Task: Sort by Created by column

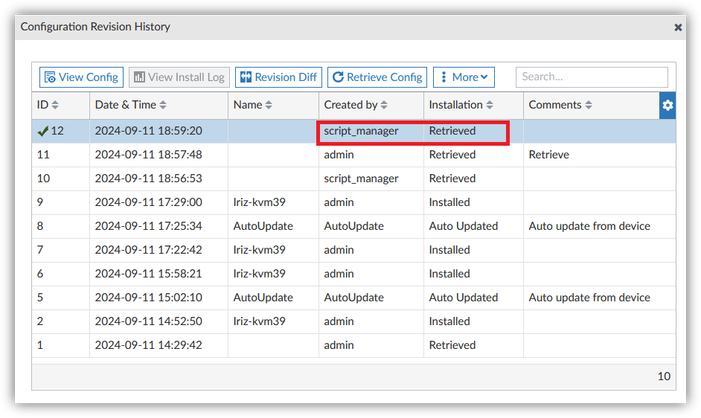Action: point(356,105)
